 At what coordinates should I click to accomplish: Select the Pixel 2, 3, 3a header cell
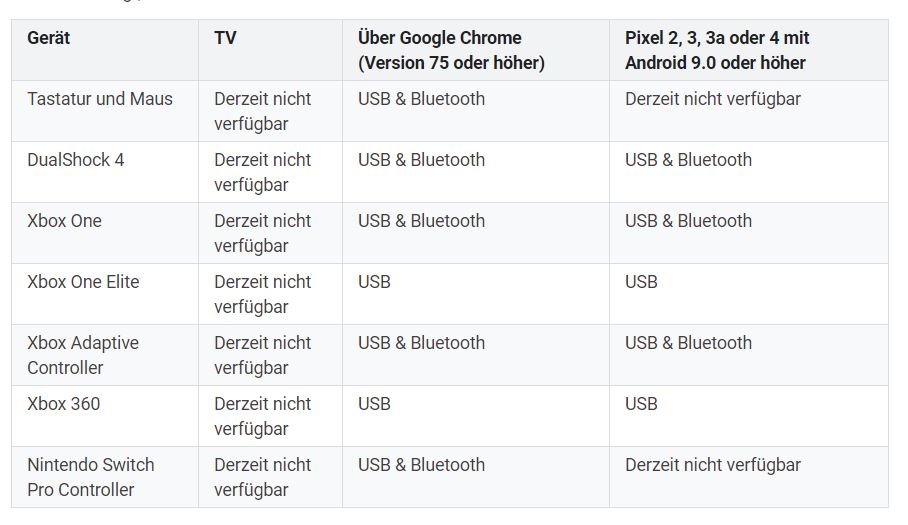[717, 50]
